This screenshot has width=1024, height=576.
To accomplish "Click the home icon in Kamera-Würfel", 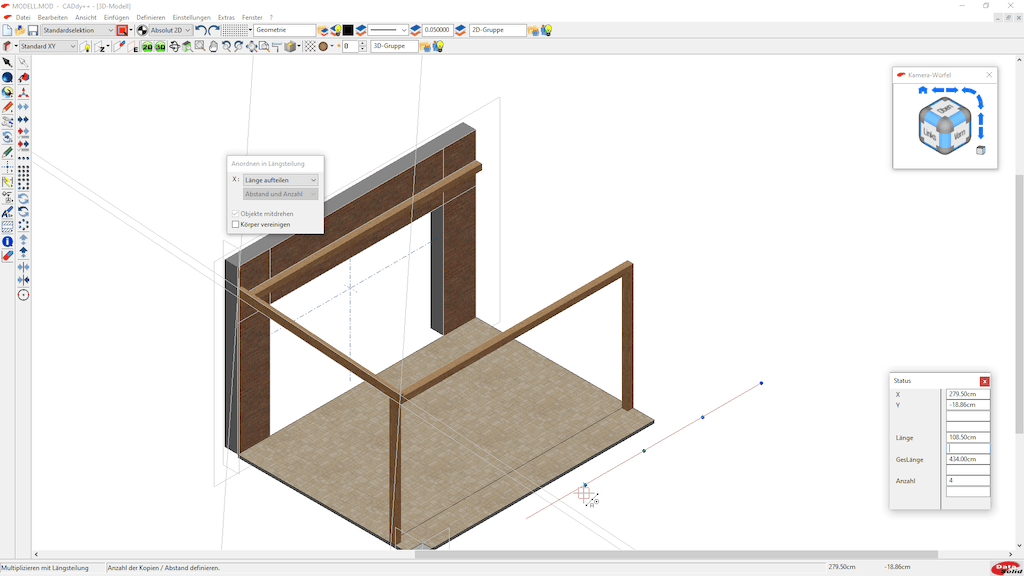I will click(923, 91).
